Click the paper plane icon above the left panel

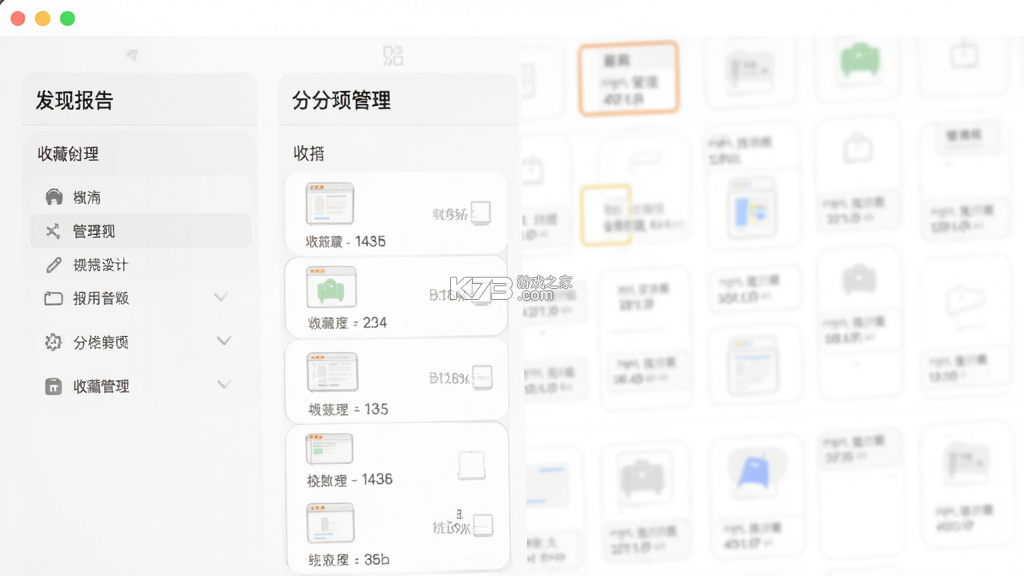[132, 55]
